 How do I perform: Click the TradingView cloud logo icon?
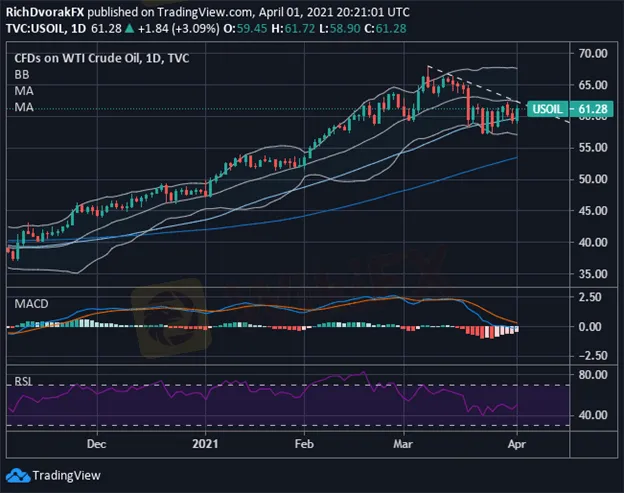(19, 474)
